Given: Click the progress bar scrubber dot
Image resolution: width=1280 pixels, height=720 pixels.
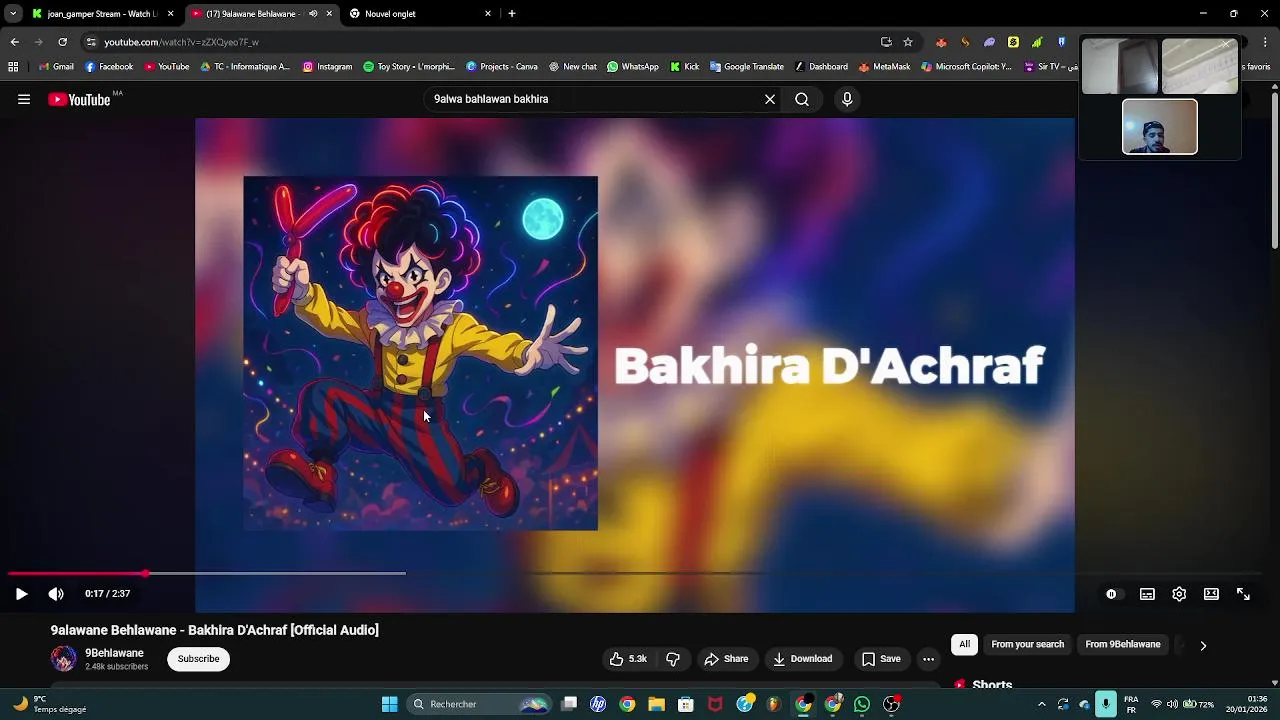Looking at the screenshot, I should 145,573.
